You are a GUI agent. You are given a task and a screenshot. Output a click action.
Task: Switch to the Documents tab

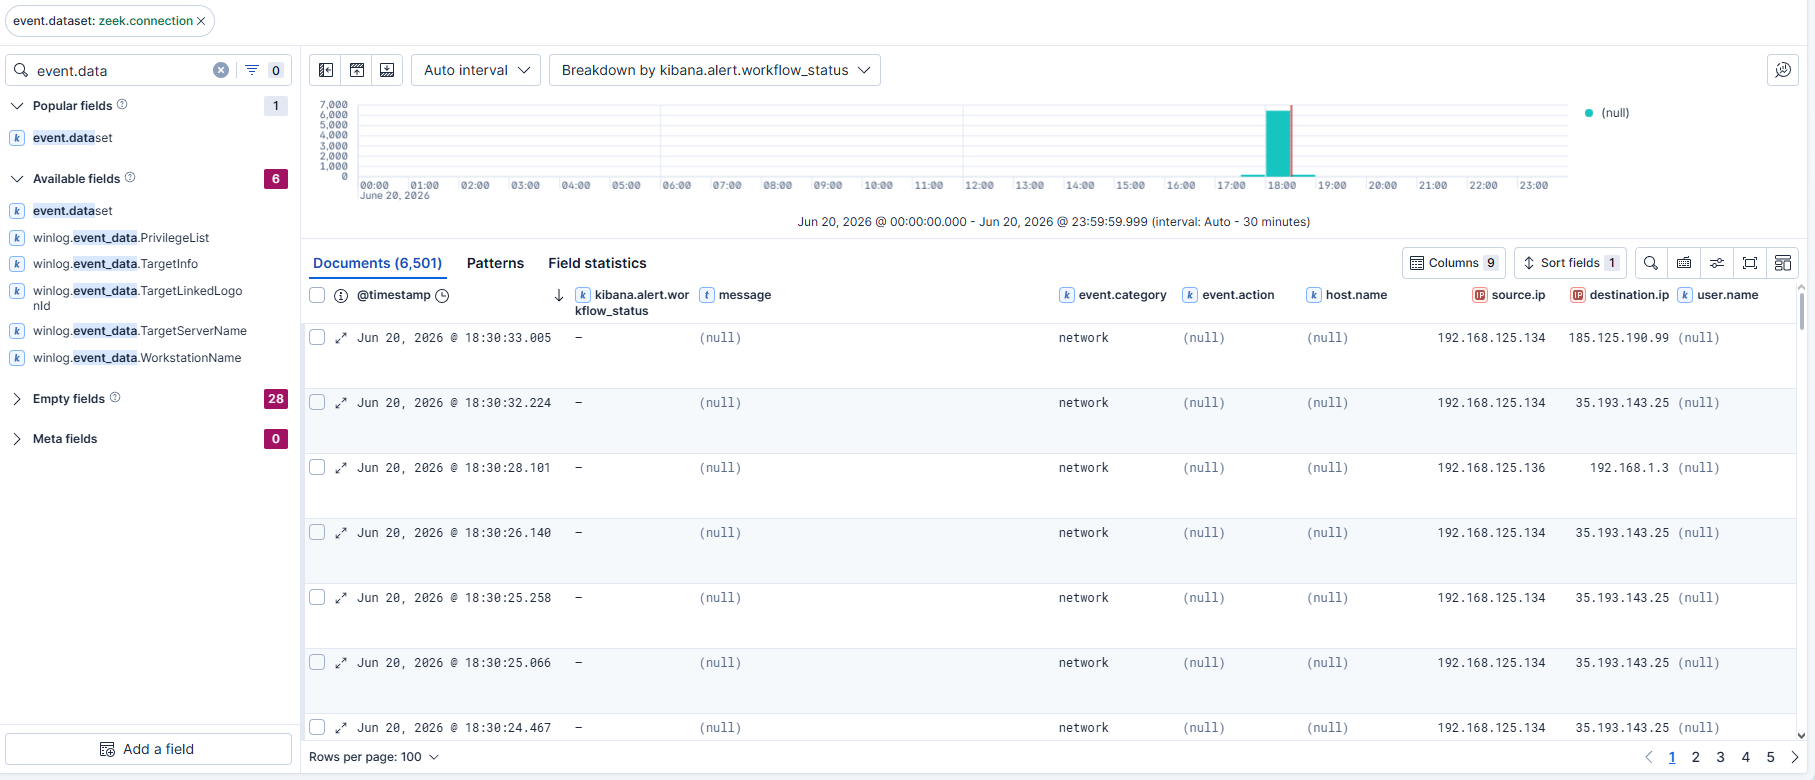tap(377, 263)
